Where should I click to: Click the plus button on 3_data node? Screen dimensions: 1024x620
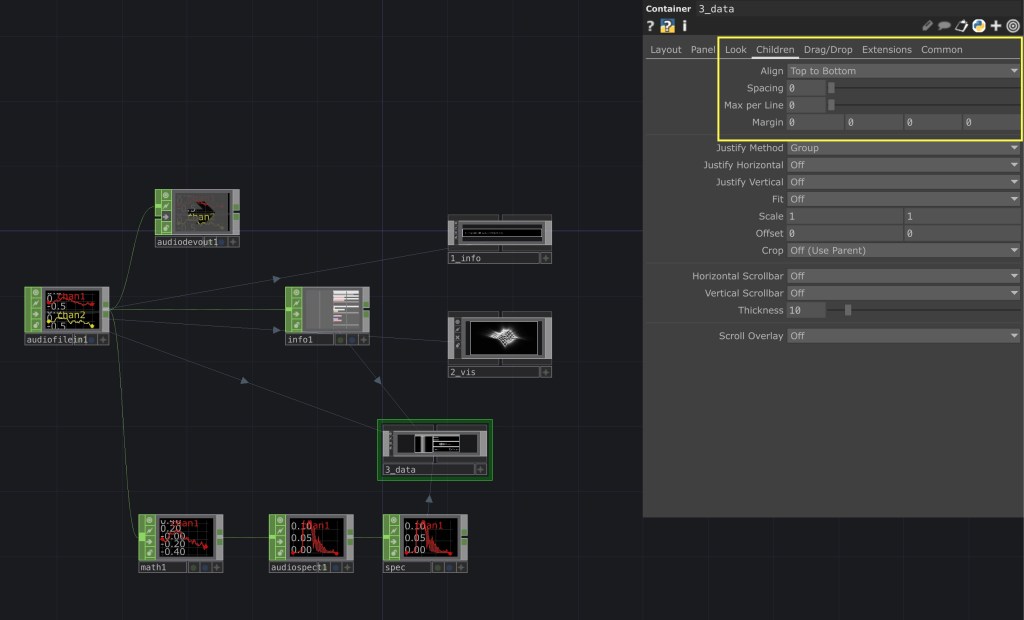point(481,469)
